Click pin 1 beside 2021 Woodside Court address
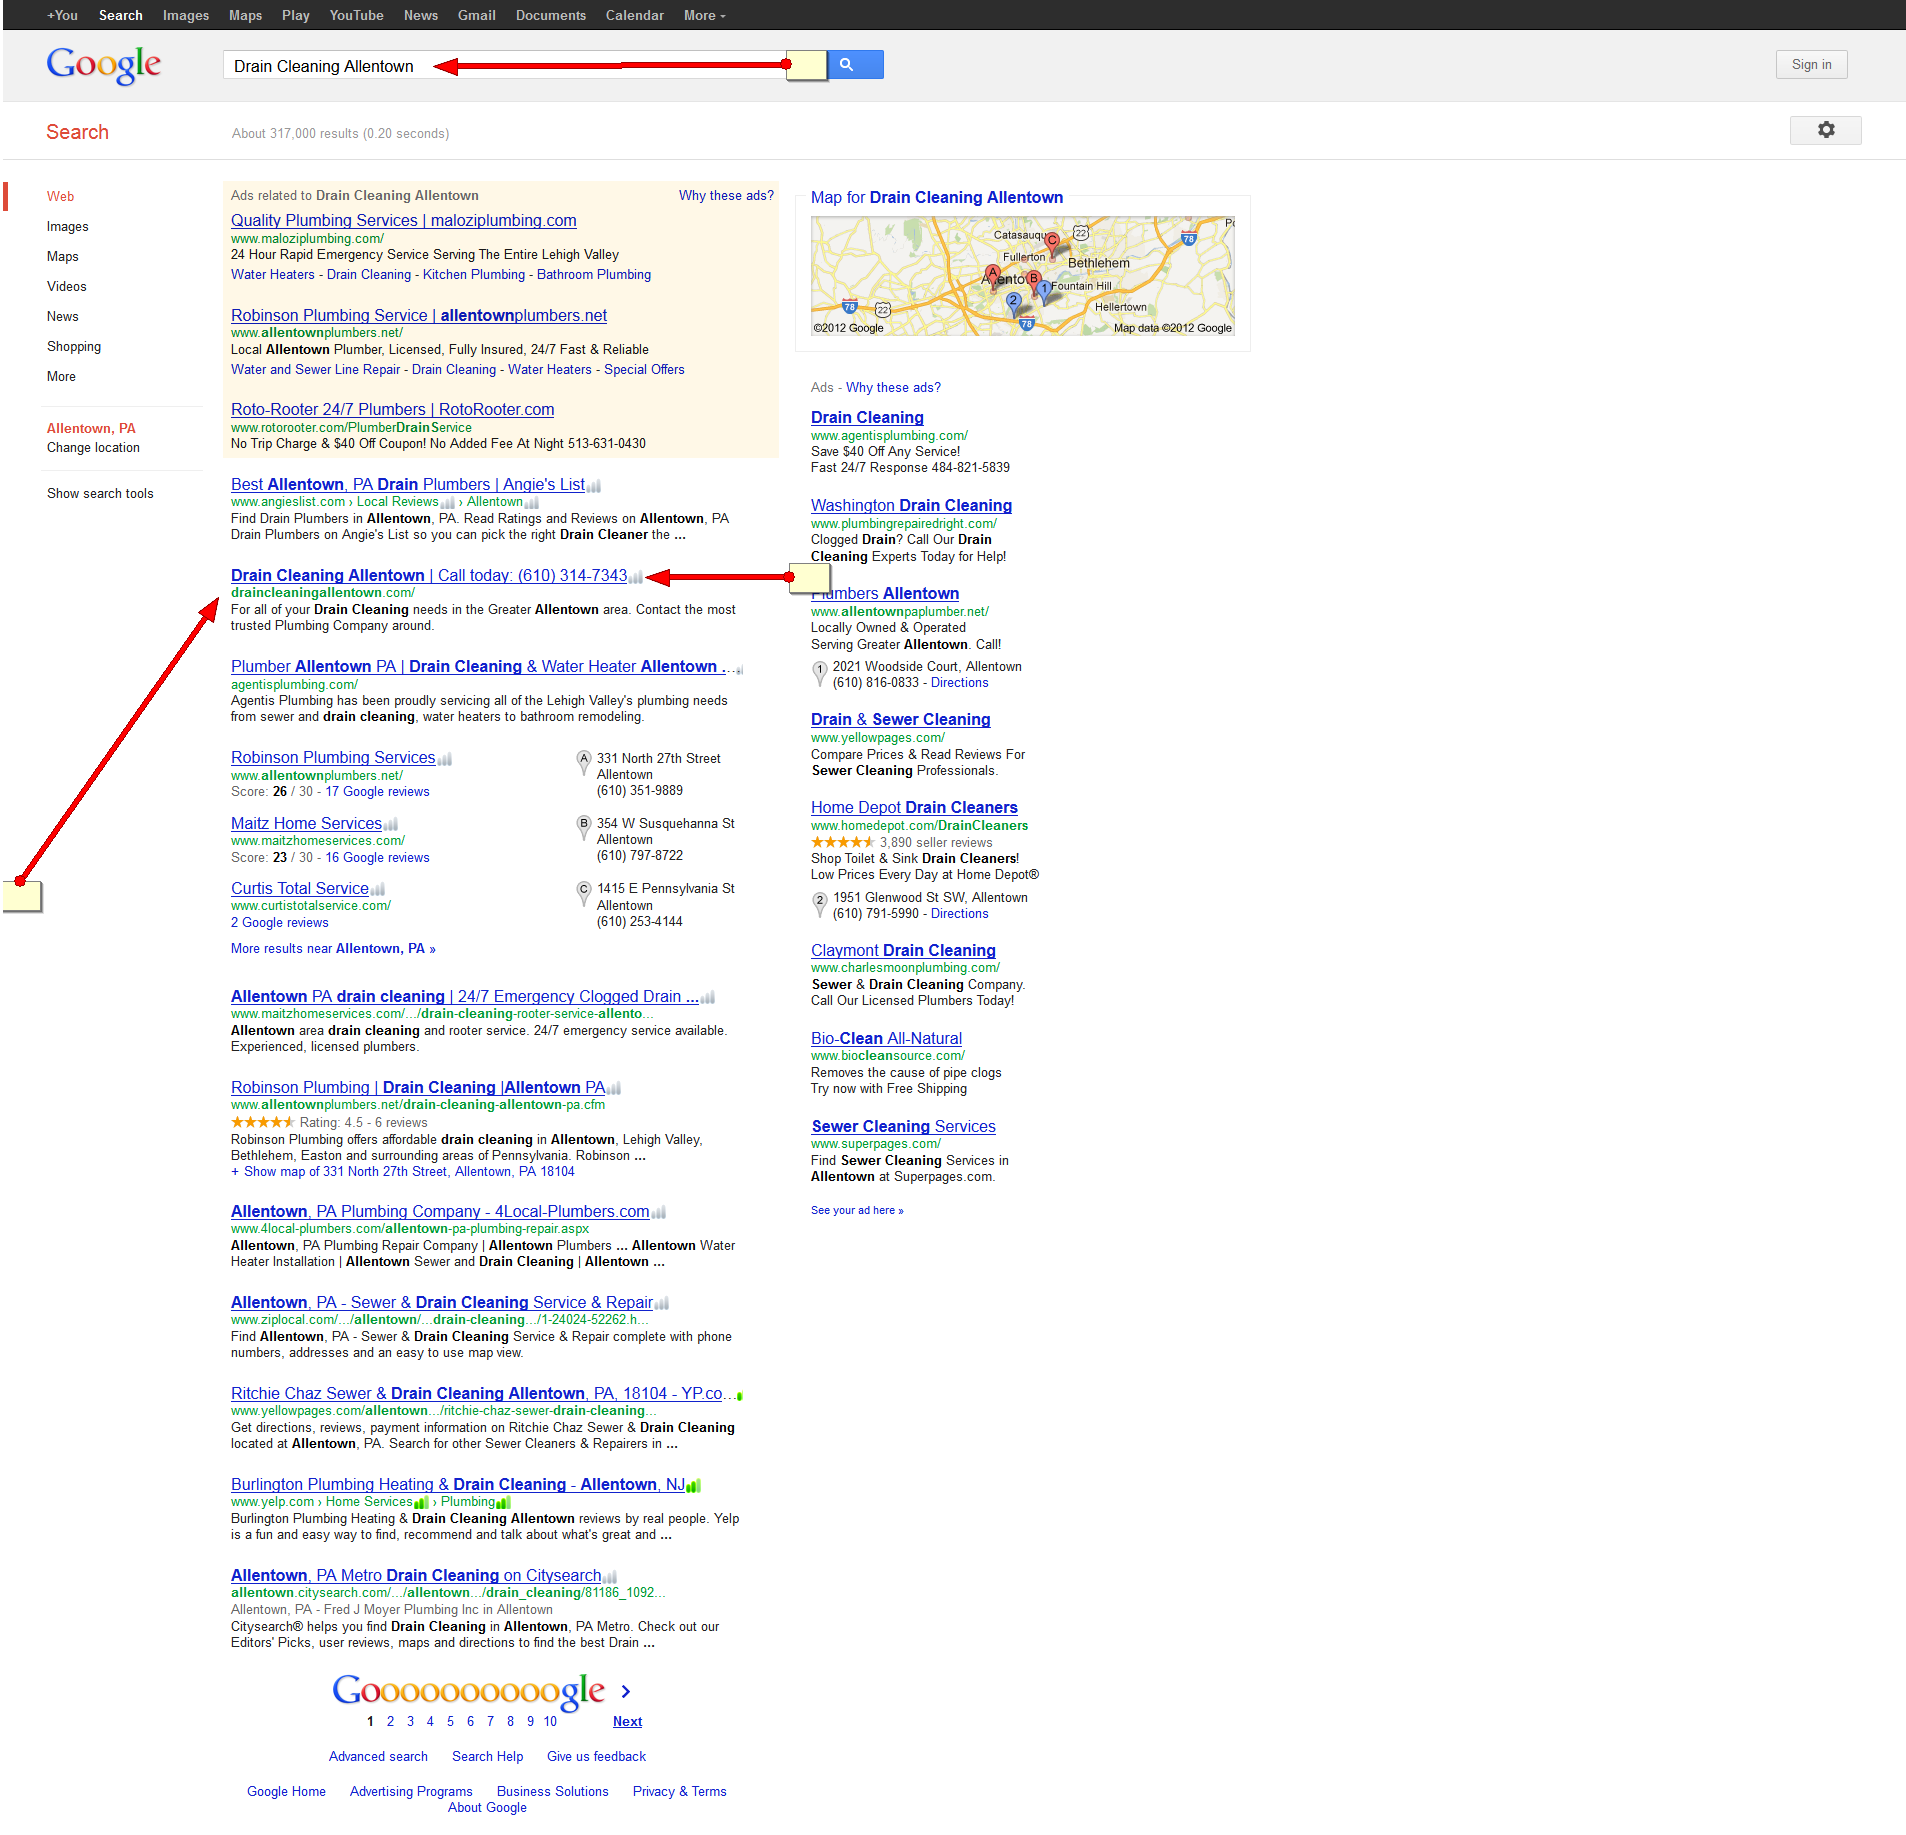This screenshot has height=1835, width=1906. click(820, 672)
